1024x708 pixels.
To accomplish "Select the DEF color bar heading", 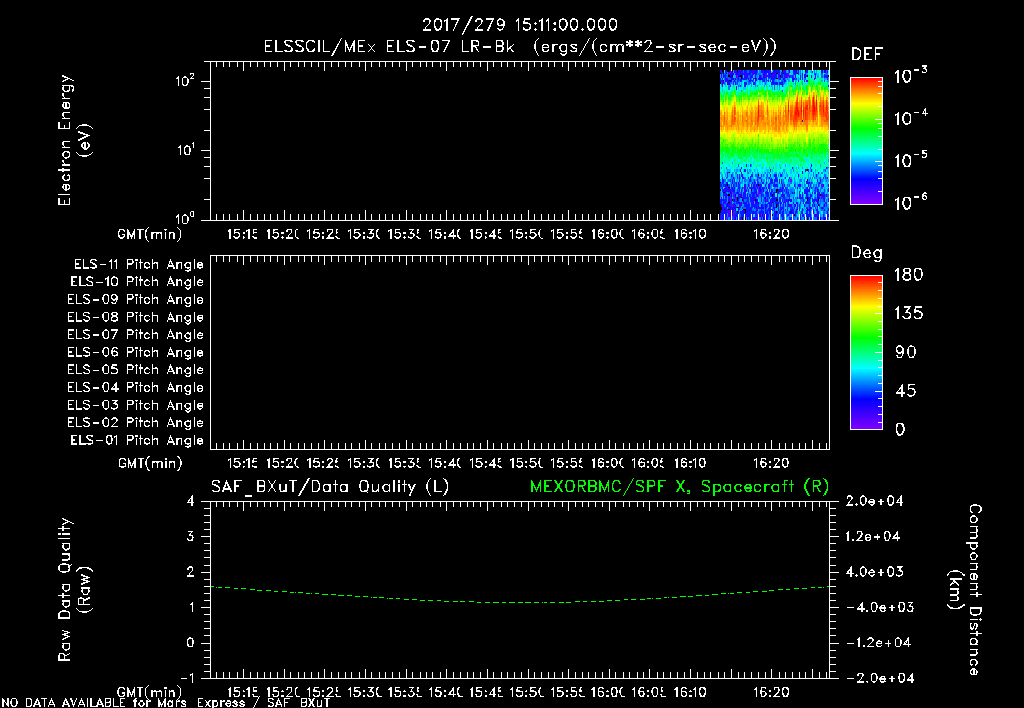I will point(867,55).
